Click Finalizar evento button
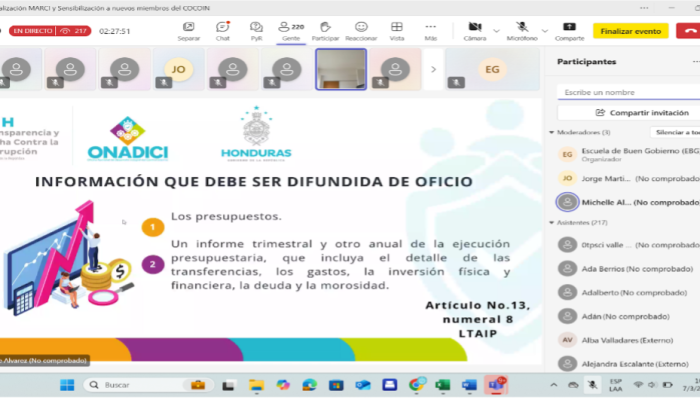The image size is (700, 400). click(x=630, y=31)
